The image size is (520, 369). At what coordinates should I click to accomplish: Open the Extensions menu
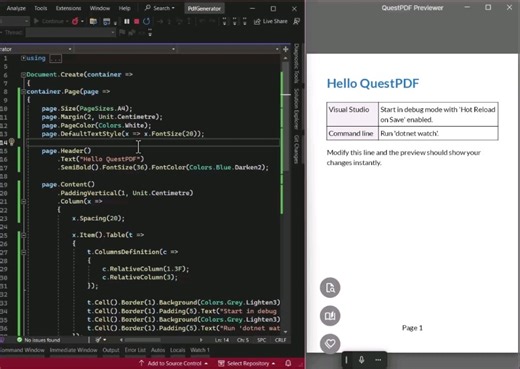point(68,8)
